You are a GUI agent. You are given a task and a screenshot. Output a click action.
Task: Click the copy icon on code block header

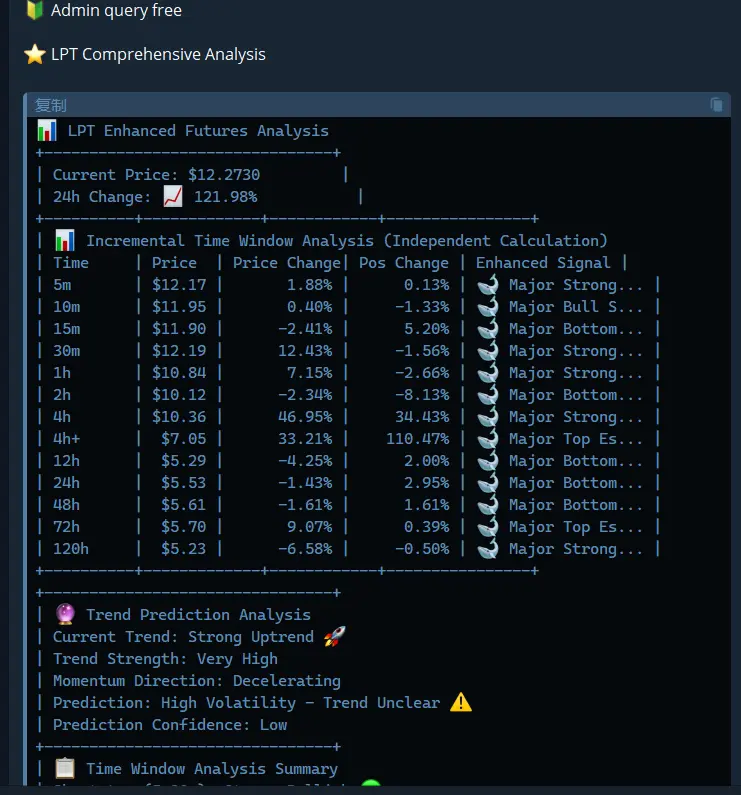coord(716,105)
